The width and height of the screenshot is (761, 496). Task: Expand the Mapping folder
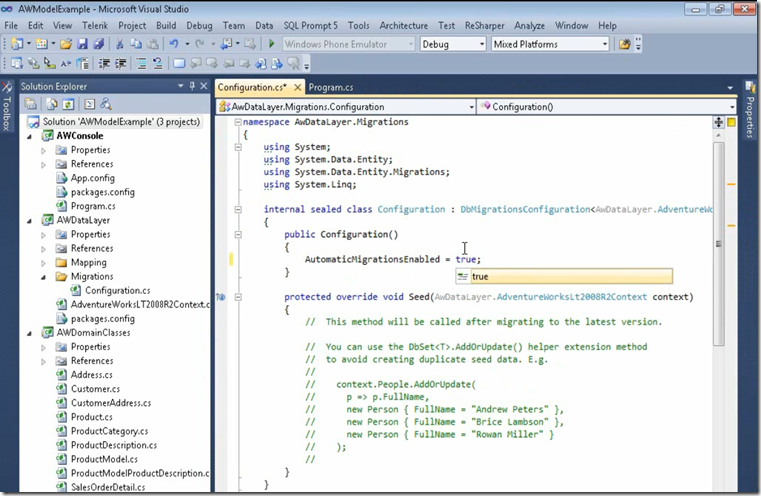[43, 263]
